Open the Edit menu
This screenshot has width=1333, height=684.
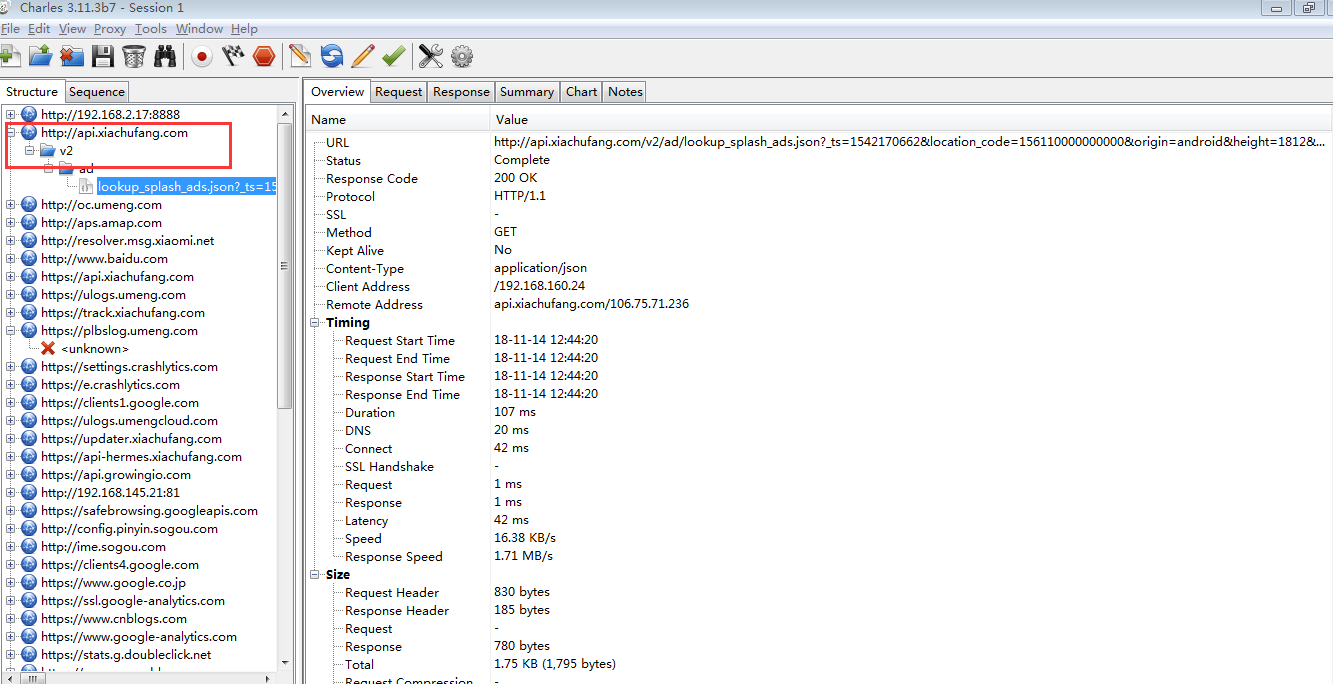pyautogui.click(x=39, y=29)
